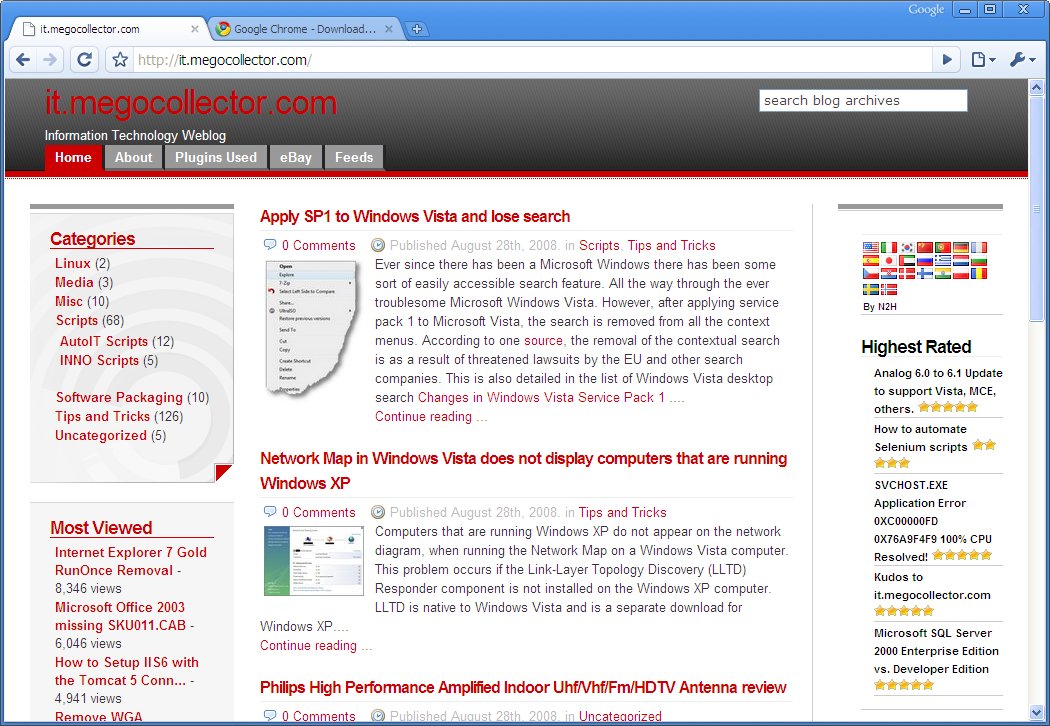Go back with the browser Back arrow

click(x=23, y=60)
